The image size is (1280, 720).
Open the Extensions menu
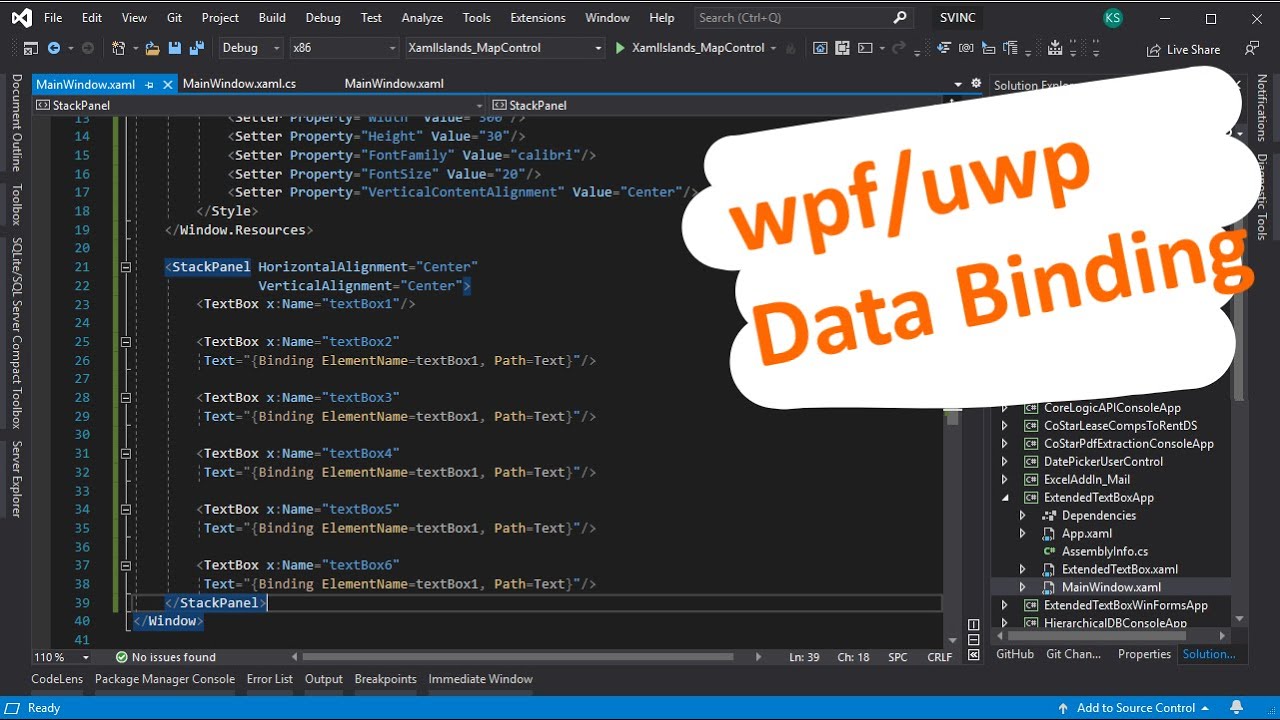pos(538,18)
